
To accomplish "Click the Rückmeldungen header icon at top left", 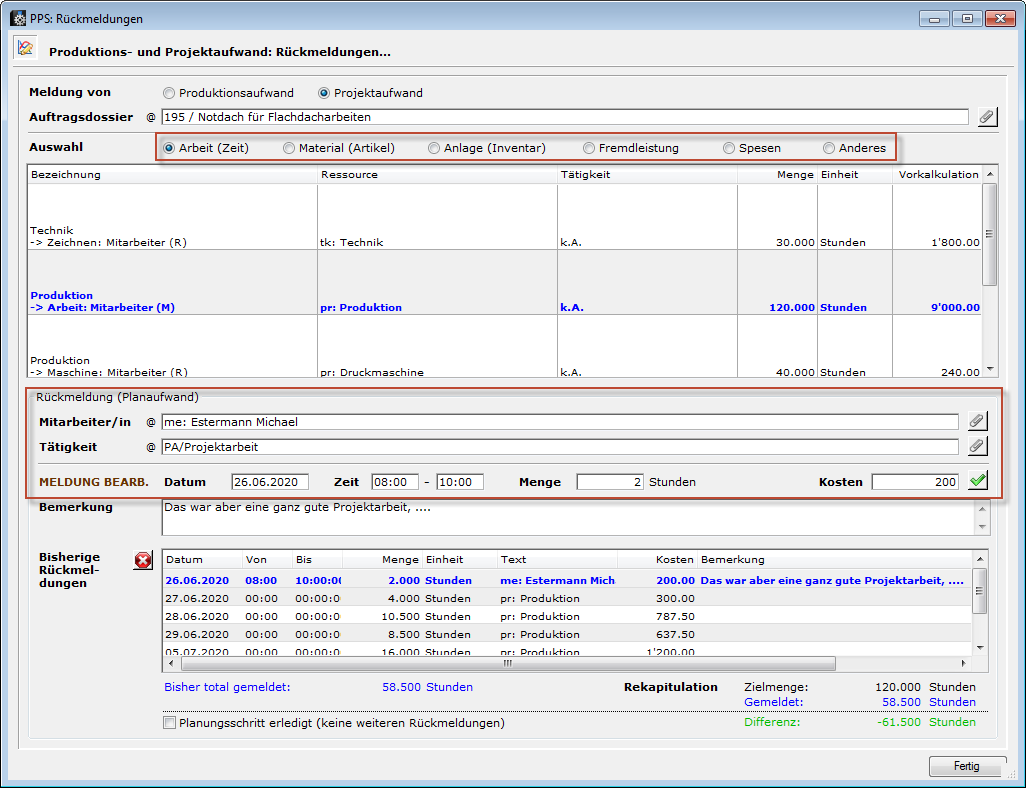I will pos(25,49).
